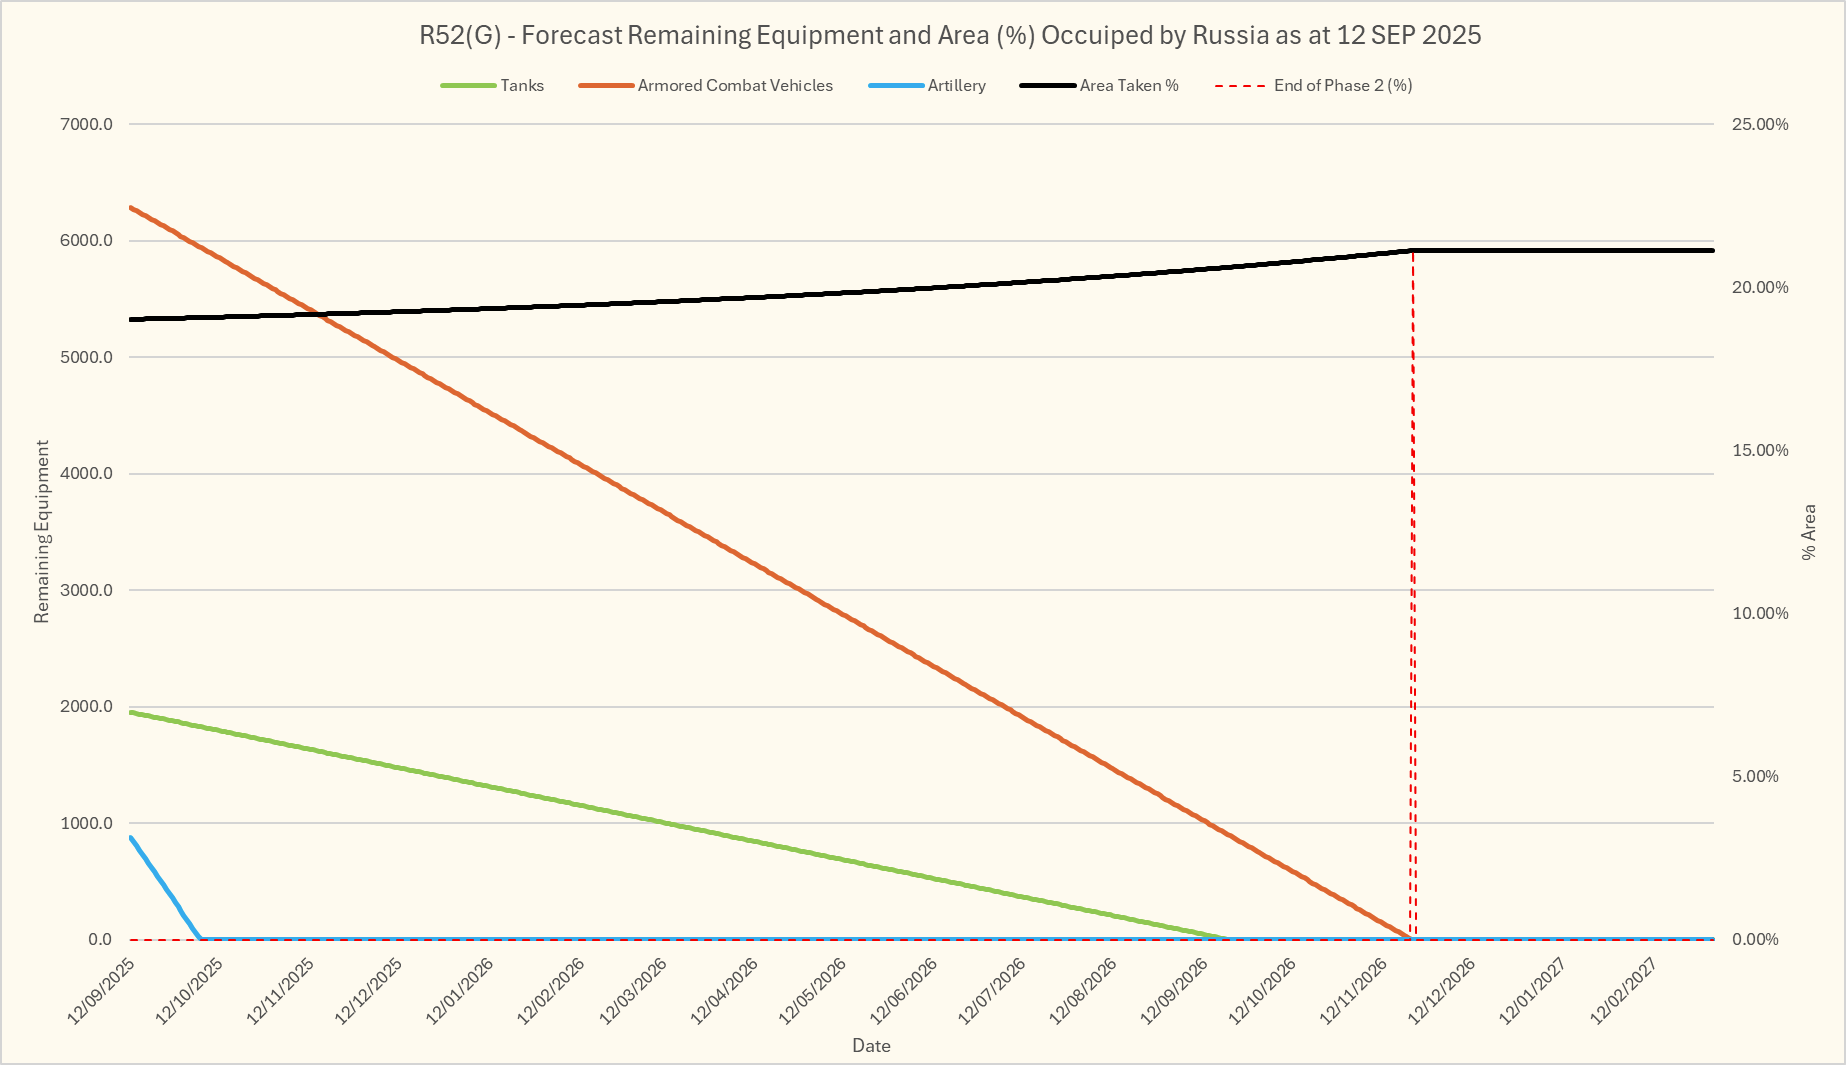Click the chart title text
Screen dimensions: 1846x1065
pyautogui.click(x=949, y=35)
